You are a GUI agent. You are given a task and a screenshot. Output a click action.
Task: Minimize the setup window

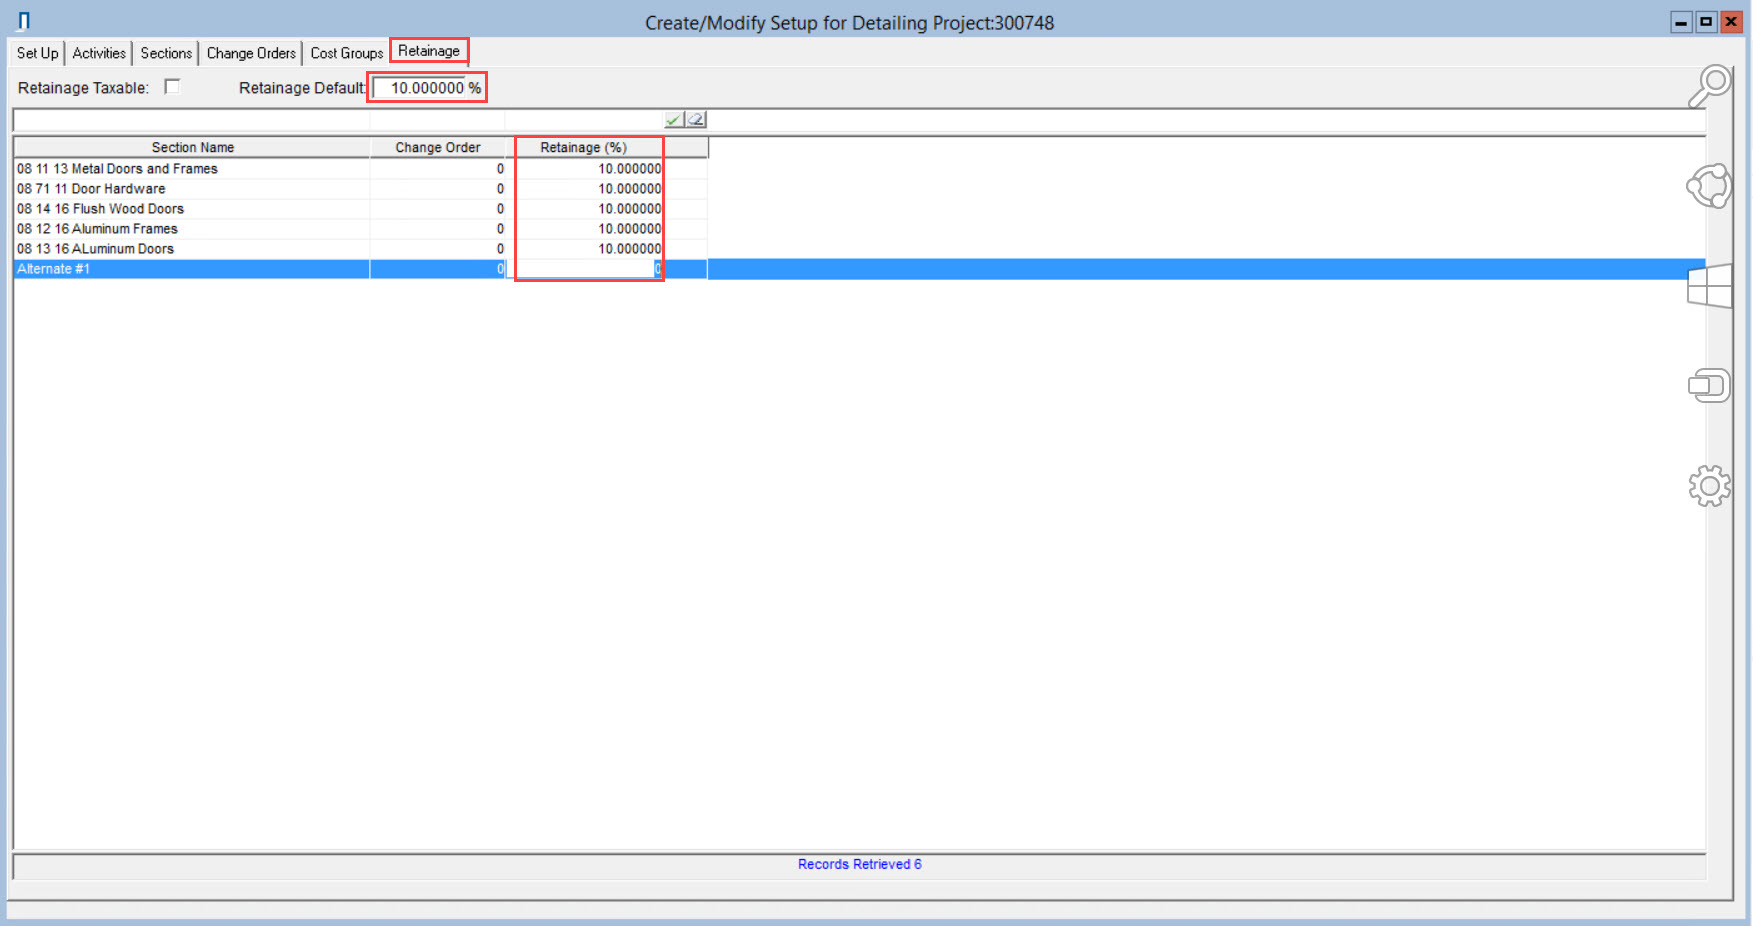1682,21
